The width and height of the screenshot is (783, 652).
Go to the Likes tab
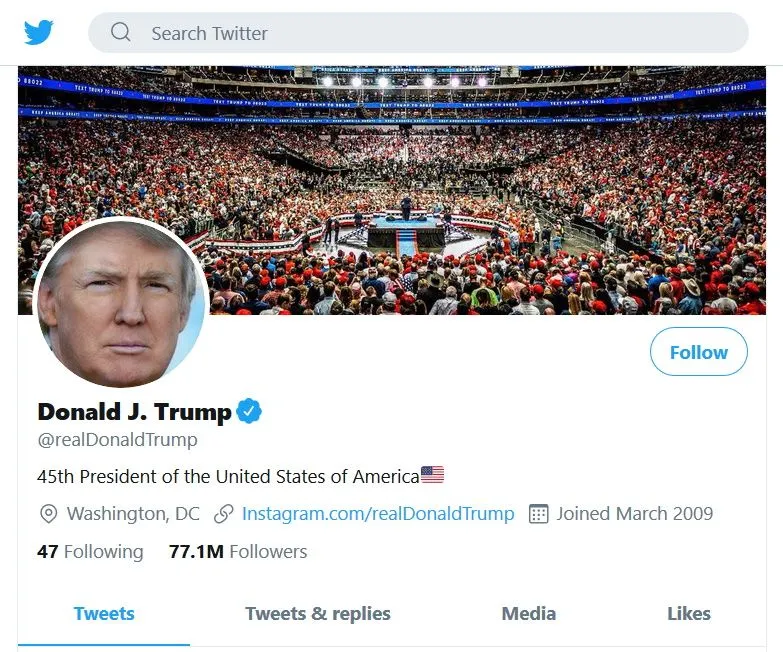[x=689, y=614]
